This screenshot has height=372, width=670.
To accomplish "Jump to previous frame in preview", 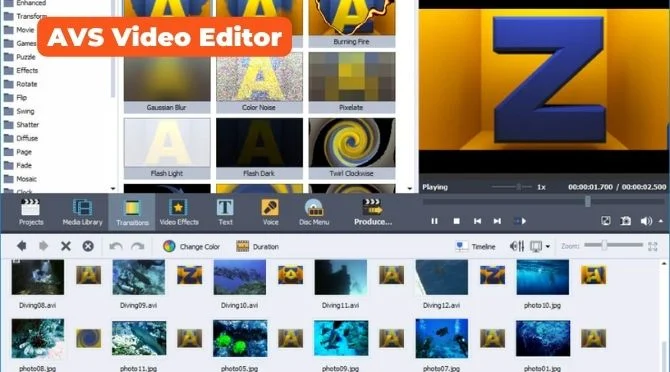I will coord(477,221).
